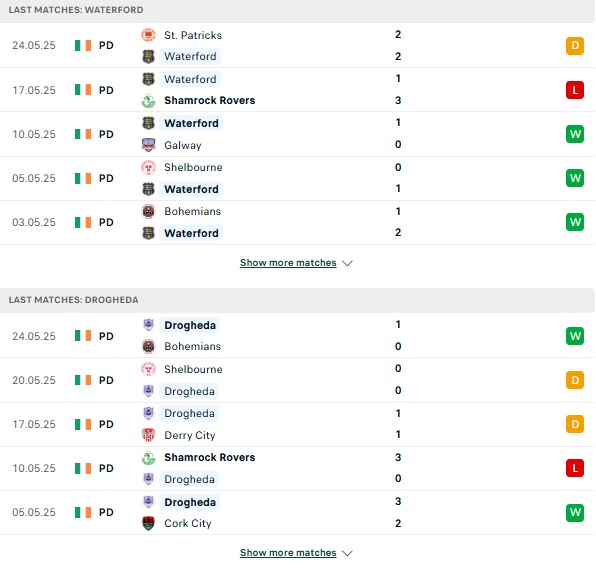The width and height of the screenshot is (596, 568).
Task: Click the Cork City club crest icon
Action: [x=148, y=523]
